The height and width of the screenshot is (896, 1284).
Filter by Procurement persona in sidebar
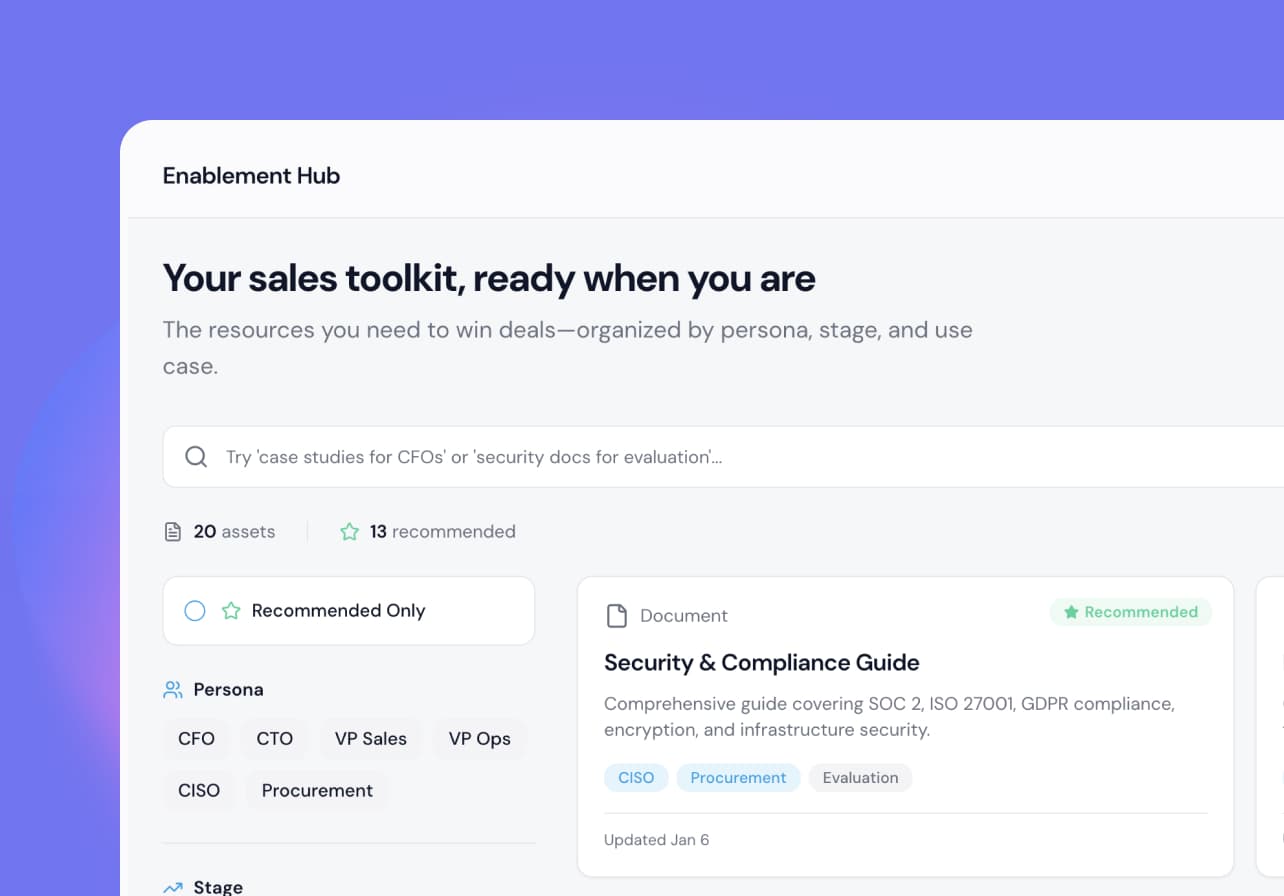point(317,790)
